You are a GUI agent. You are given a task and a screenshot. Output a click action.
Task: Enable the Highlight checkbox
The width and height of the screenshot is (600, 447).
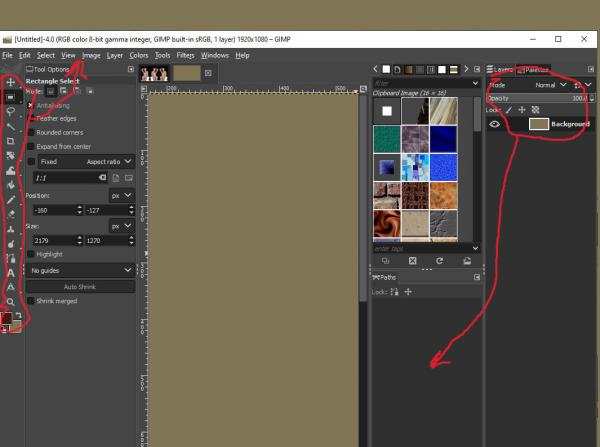click(x=31, y=254)
